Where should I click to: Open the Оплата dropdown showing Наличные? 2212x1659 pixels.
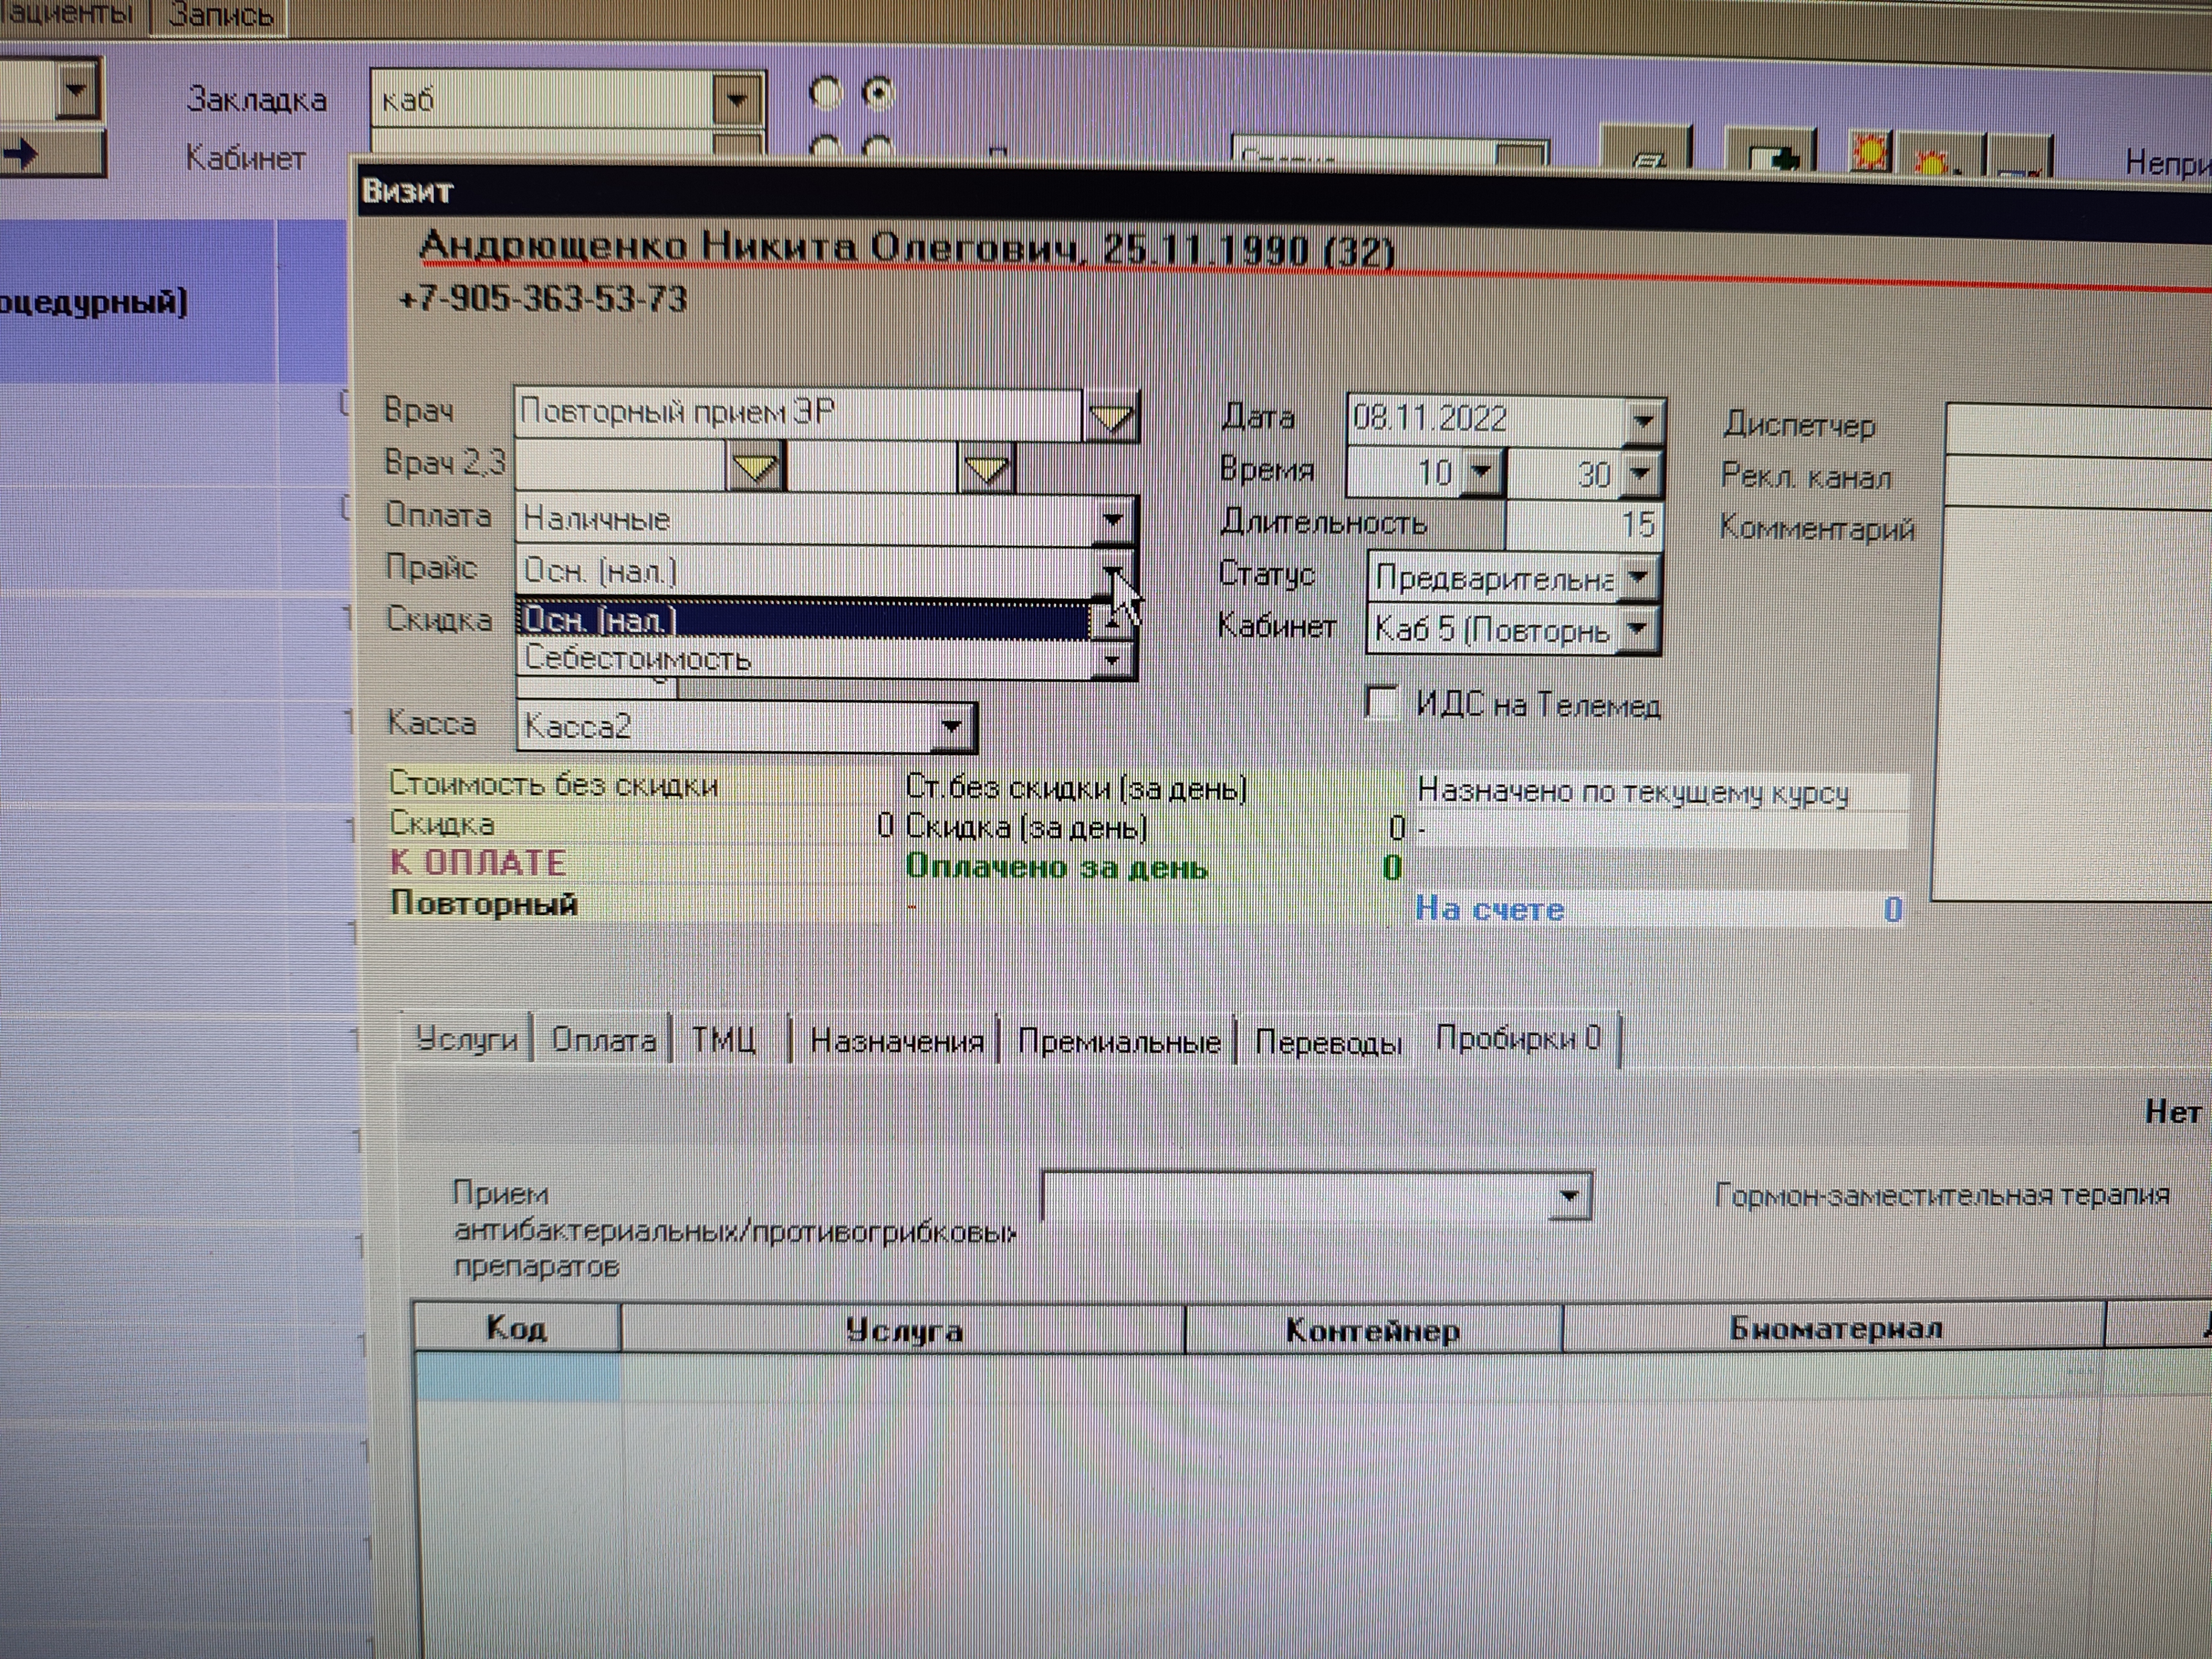[1113, 519]
